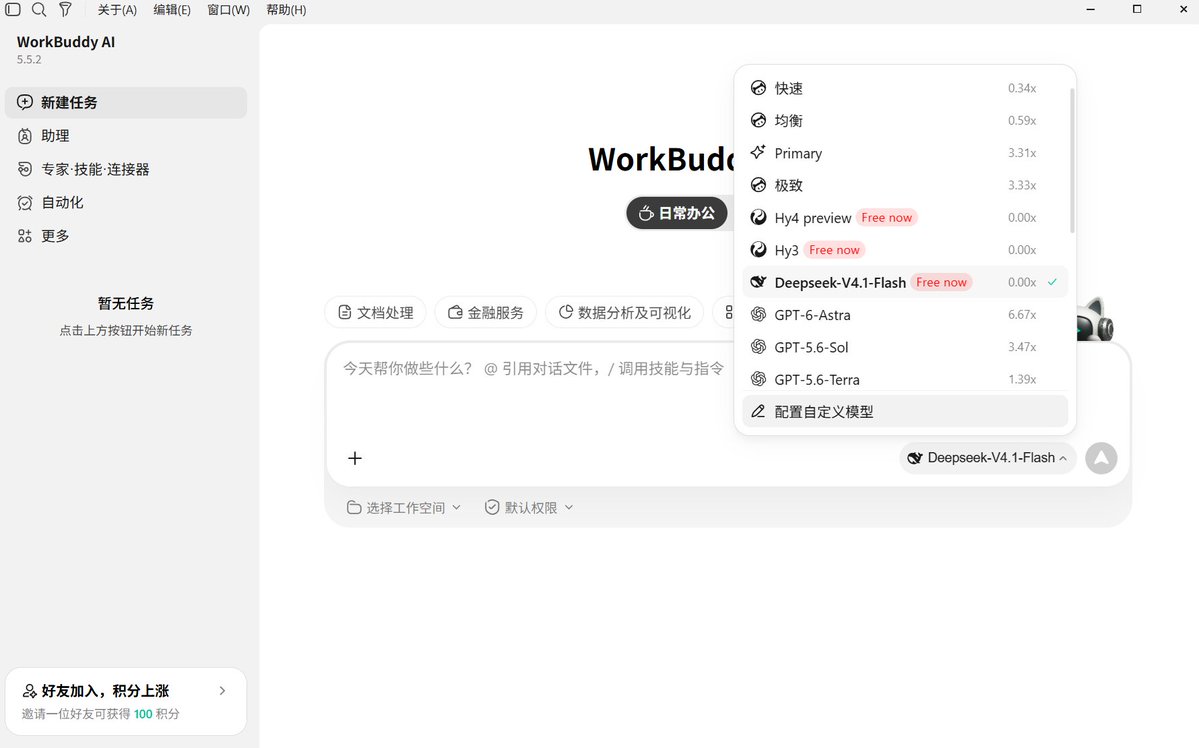Click the pie chart icon in 数据分析及可视化
This screenshot has width=1199, height=748.
(x=566, y=312)
